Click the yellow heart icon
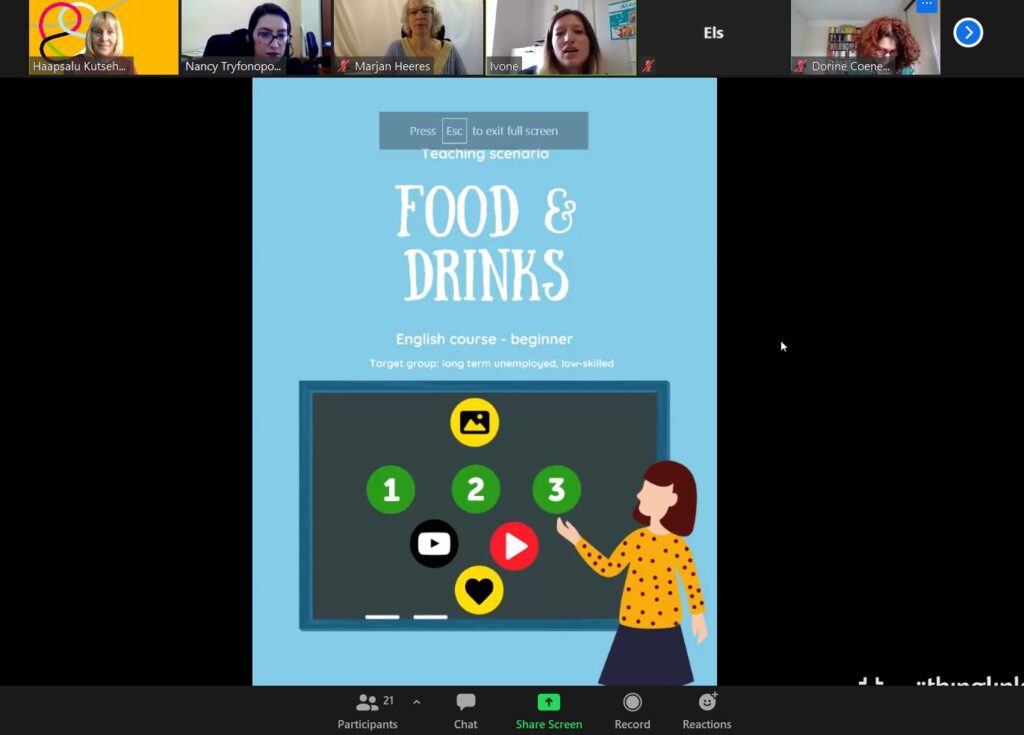The image size is (1024, 735). (x=479, y=590)
